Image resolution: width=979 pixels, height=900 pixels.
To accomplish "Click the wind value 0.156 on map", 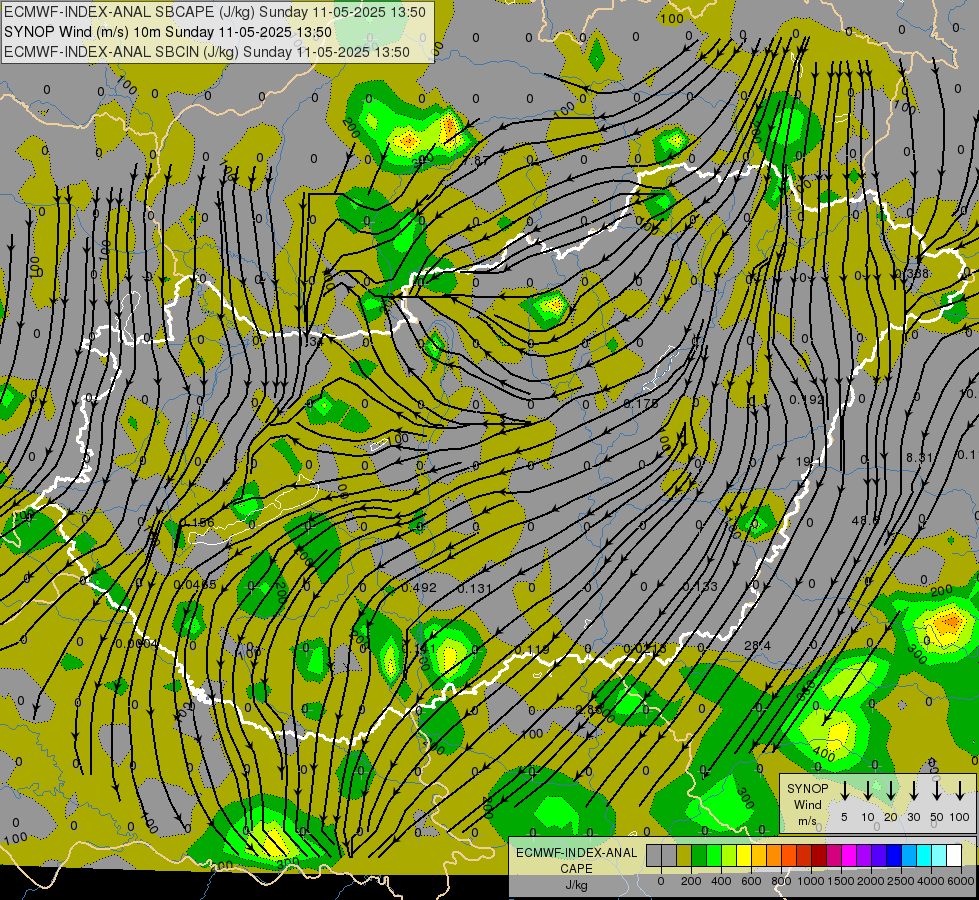I will [x=197, y=523].
